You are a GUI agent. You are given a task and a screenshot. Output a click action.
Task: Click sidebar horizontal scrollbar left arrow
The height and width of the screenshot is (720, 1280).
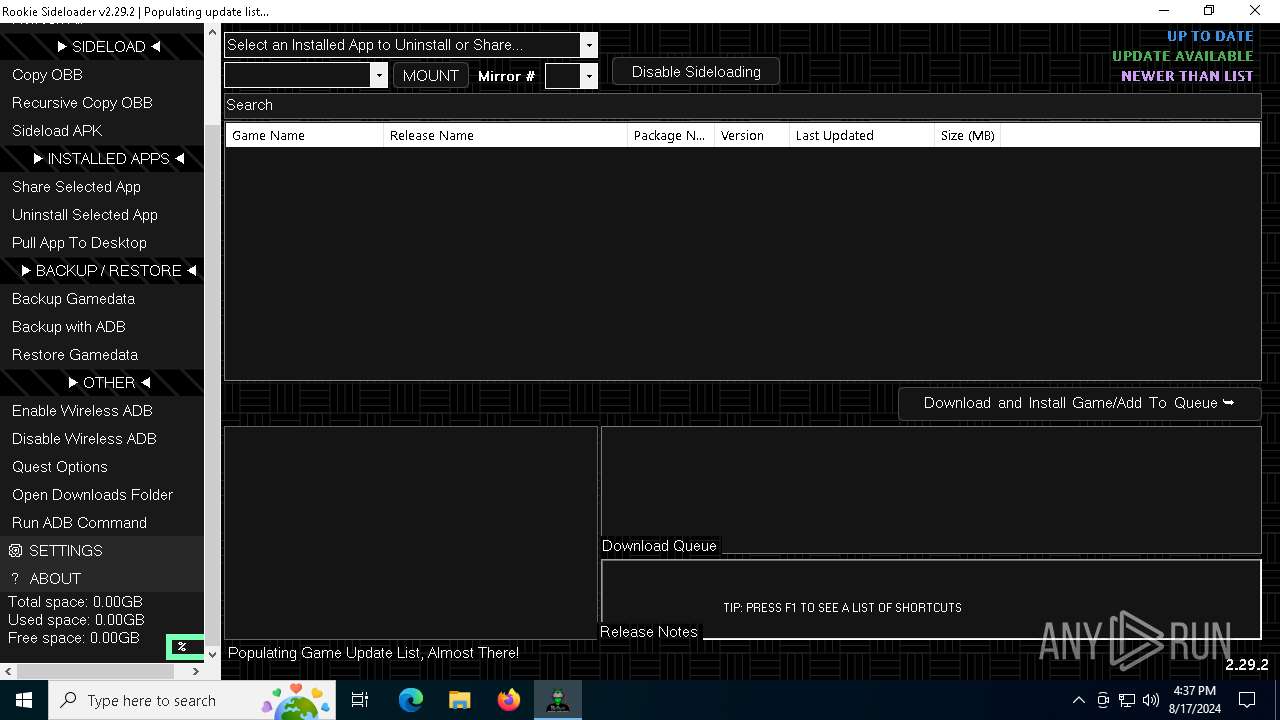click(8, 671)
